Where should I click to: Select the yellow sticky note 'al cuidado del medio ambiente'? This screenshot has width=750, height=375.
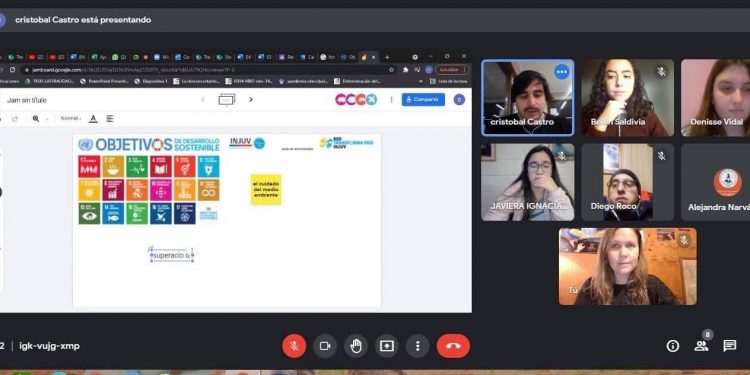[266, 189]
